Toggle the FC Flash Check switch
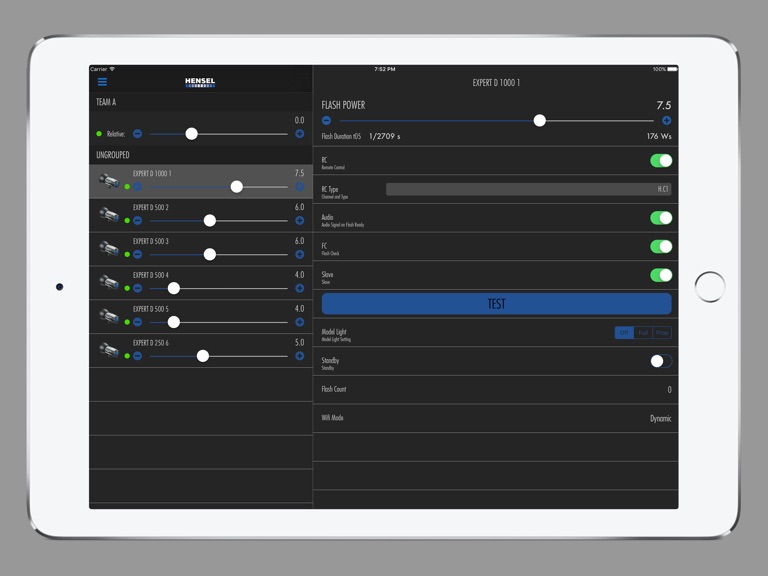The width and height of the screenshot is (768, 576). point(661,246)
